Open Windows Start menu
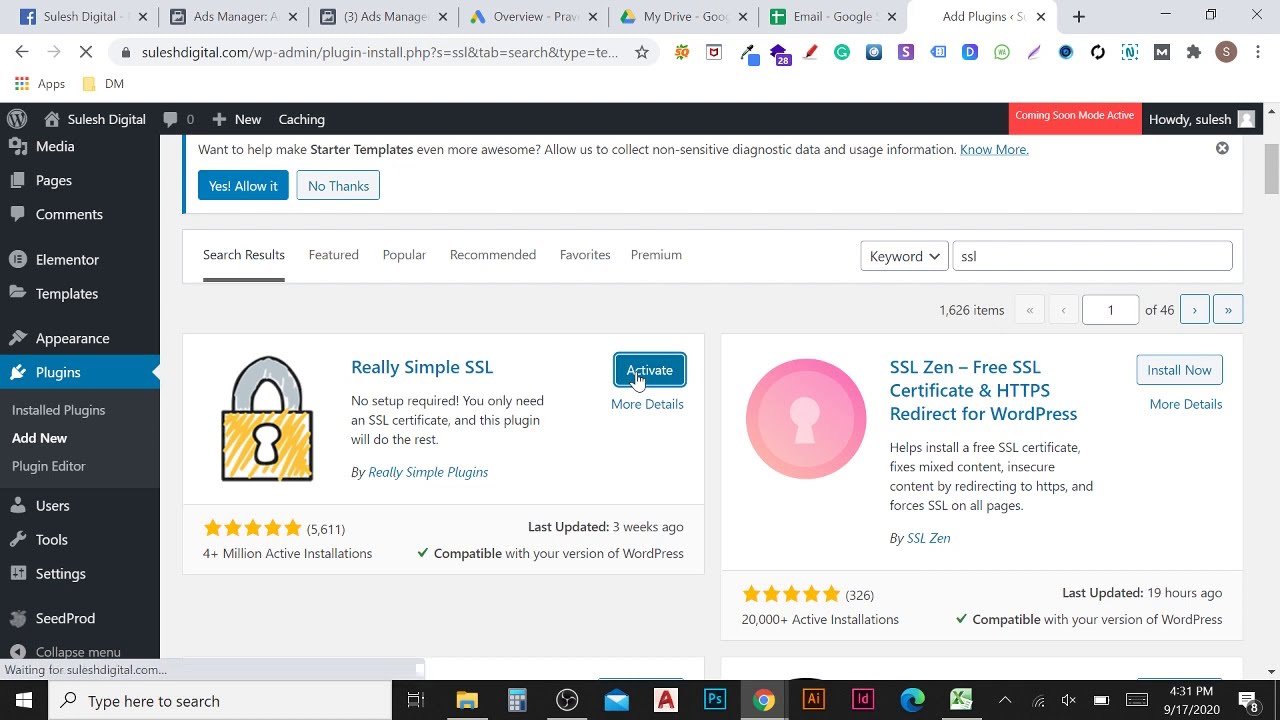1280x720 pixels. click(x=24, y=700)
